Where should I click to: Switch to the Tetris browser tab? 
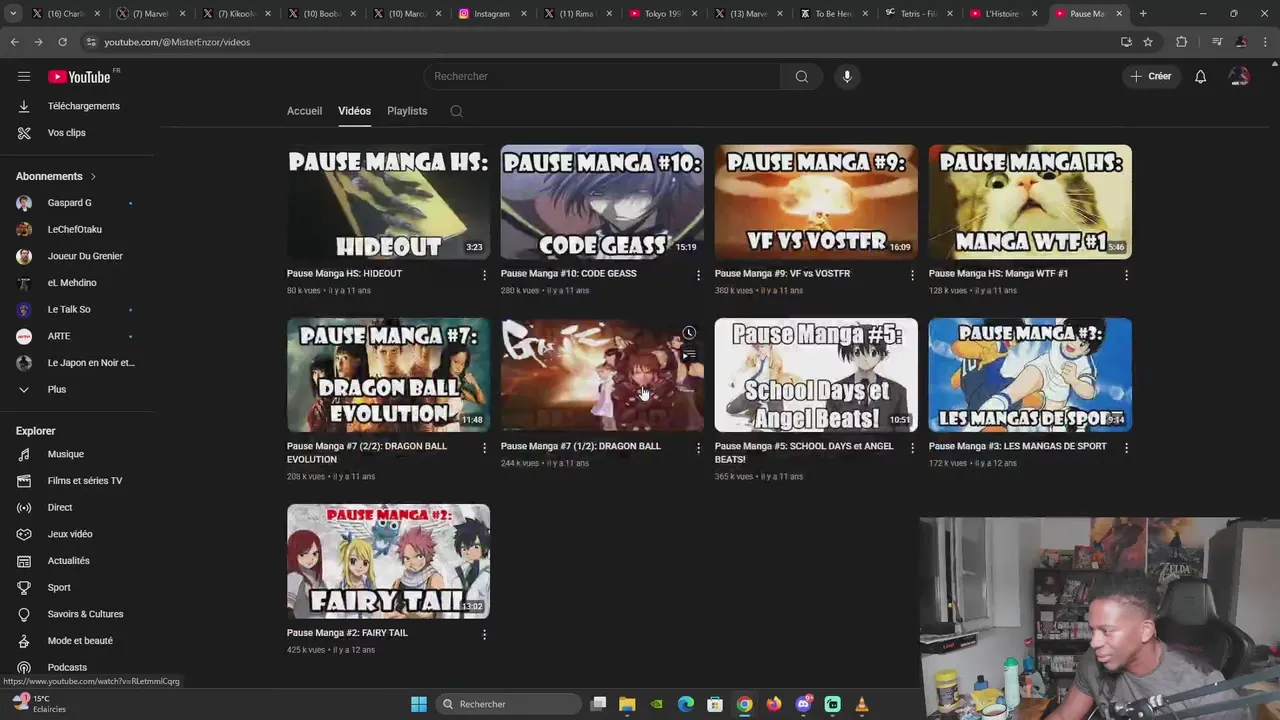pyautogui.click(x=918, y=14)
